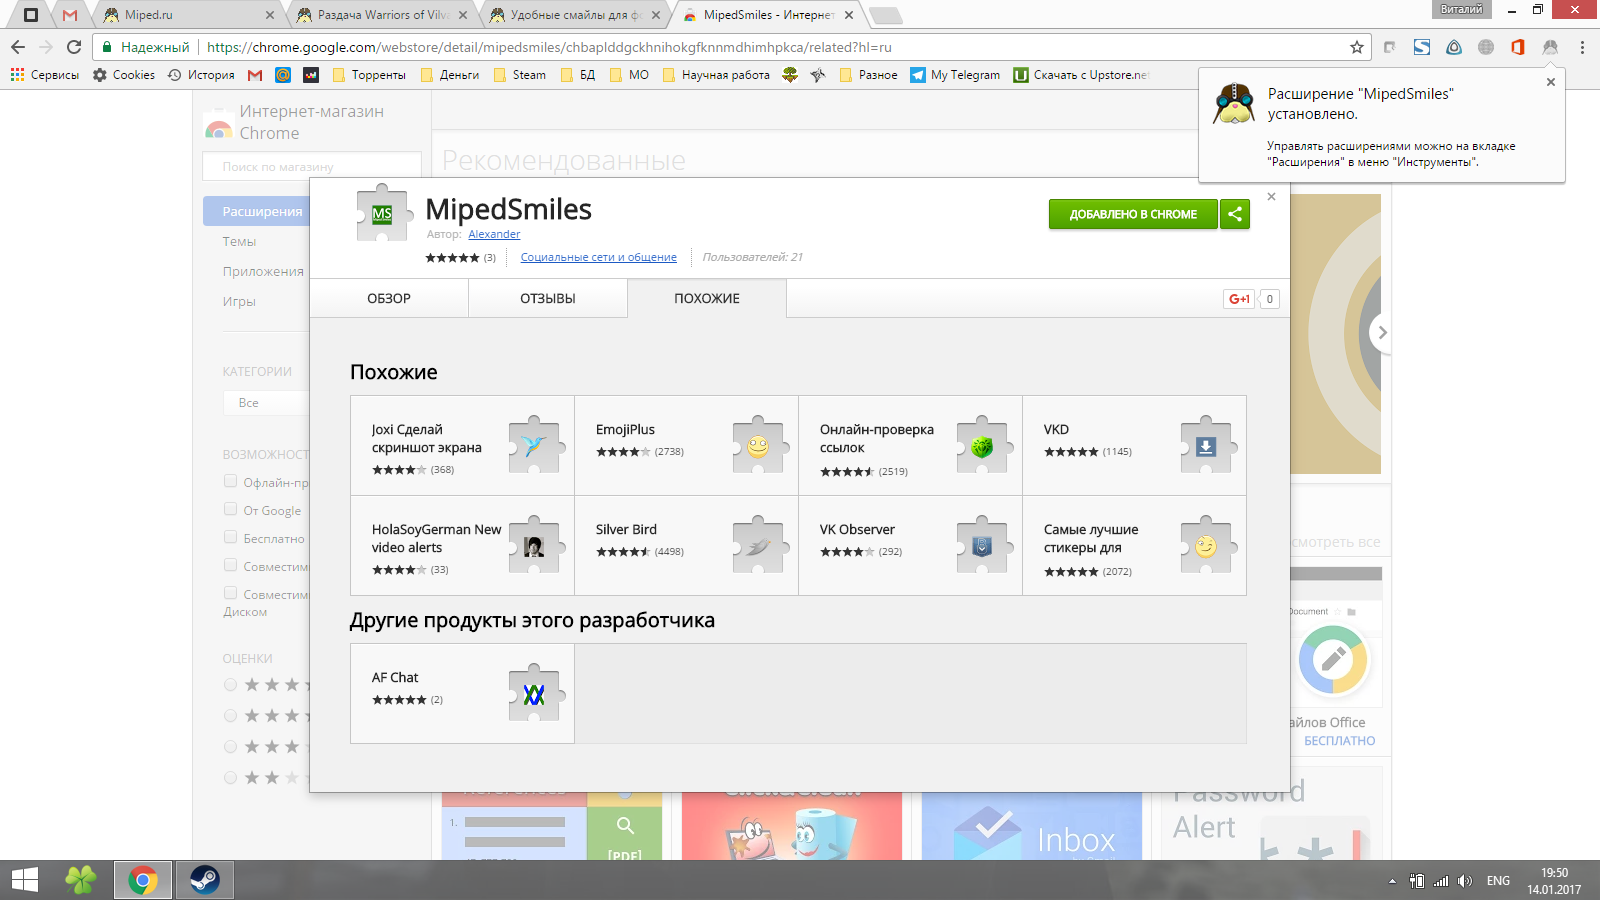Click the volume icon in system tray

(x=1465, y=881)
